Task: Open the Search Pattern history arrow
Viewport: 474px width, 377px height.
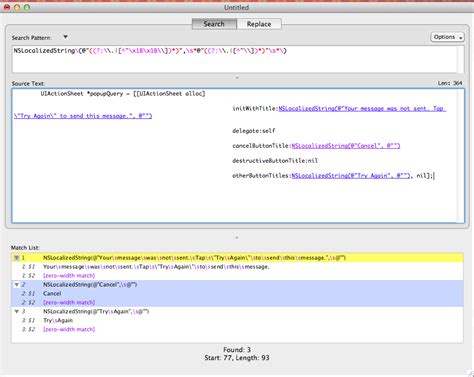Action: 65,37
